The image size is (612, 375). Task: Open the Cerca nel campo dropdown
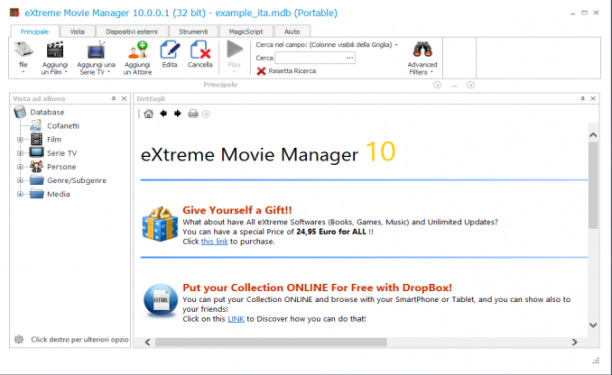[397, 45]
